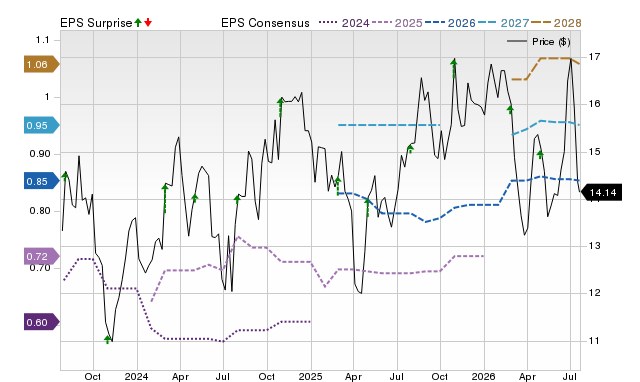The width and height of the screenshot is (640, 382).
Task: Click the 2027 EPS Consensus legend entry
Action: coord(503,23)
